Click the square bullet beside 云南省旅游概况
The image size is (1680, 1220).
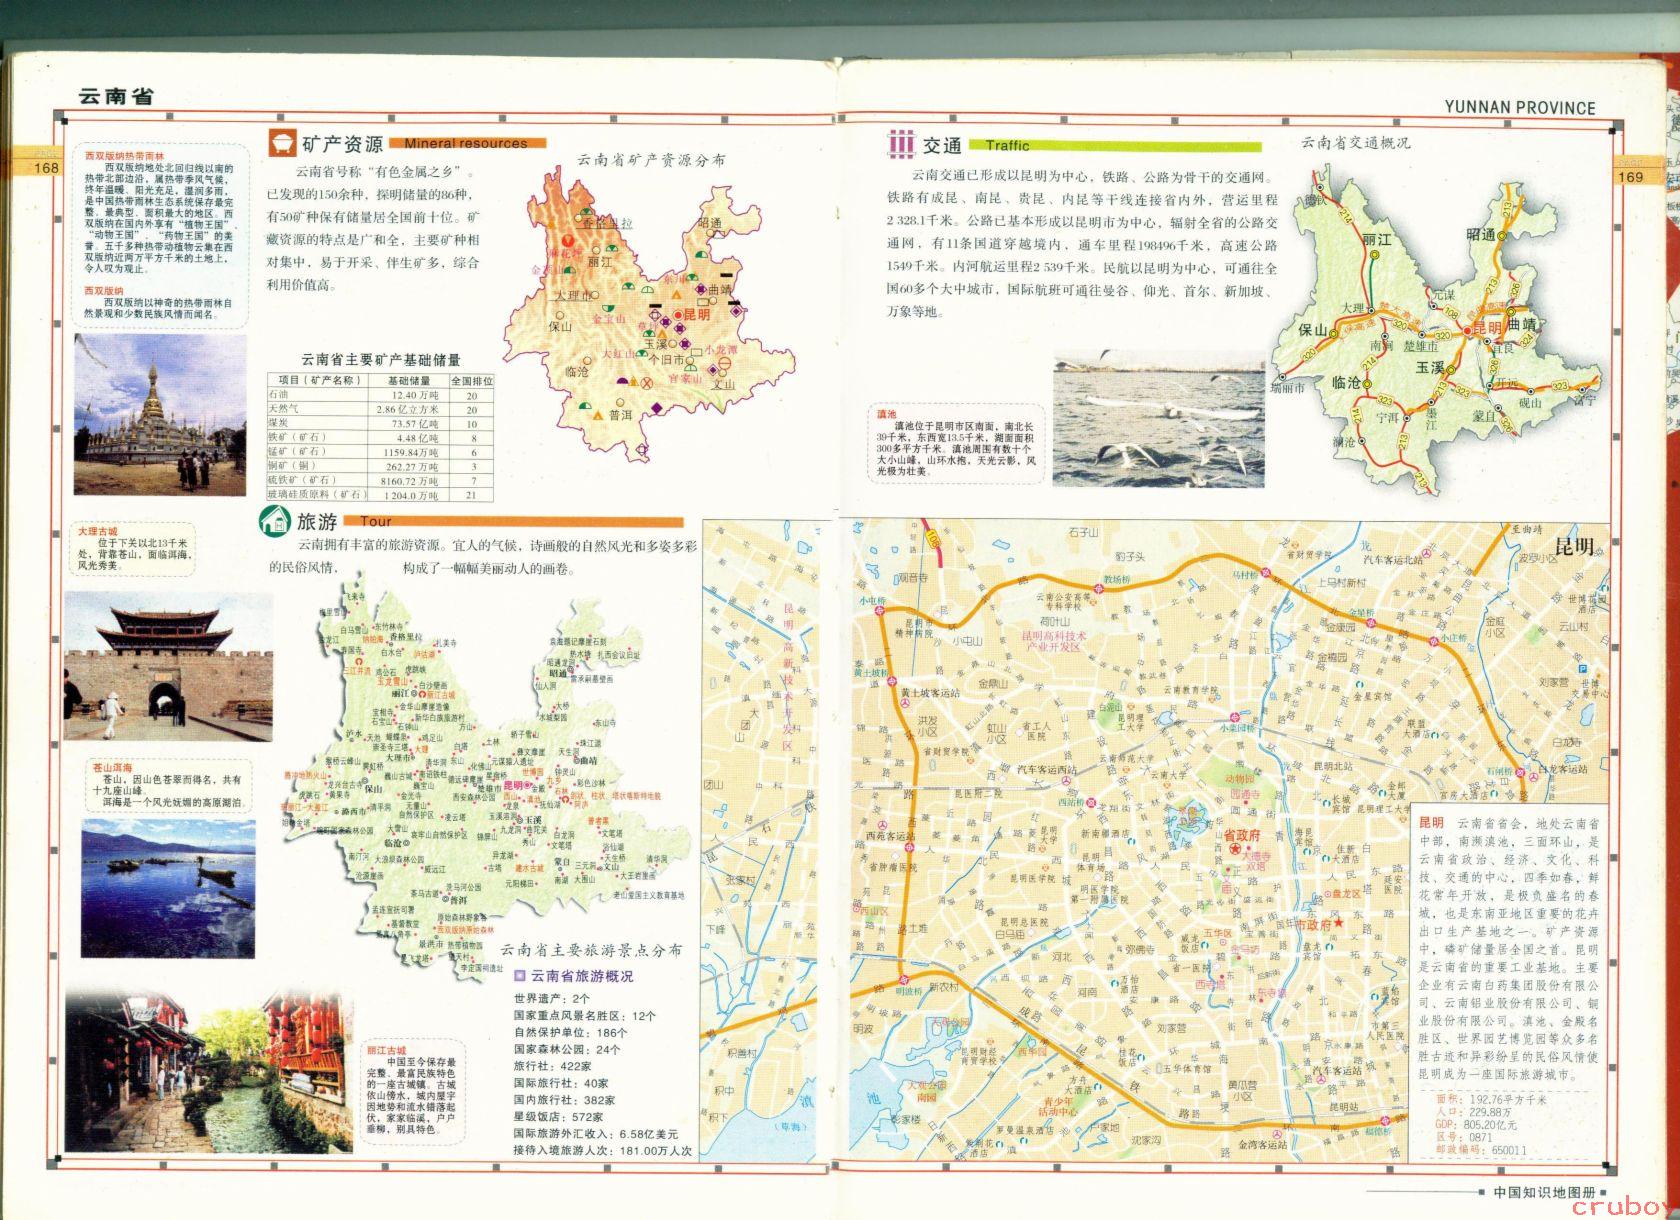(519, 976)
